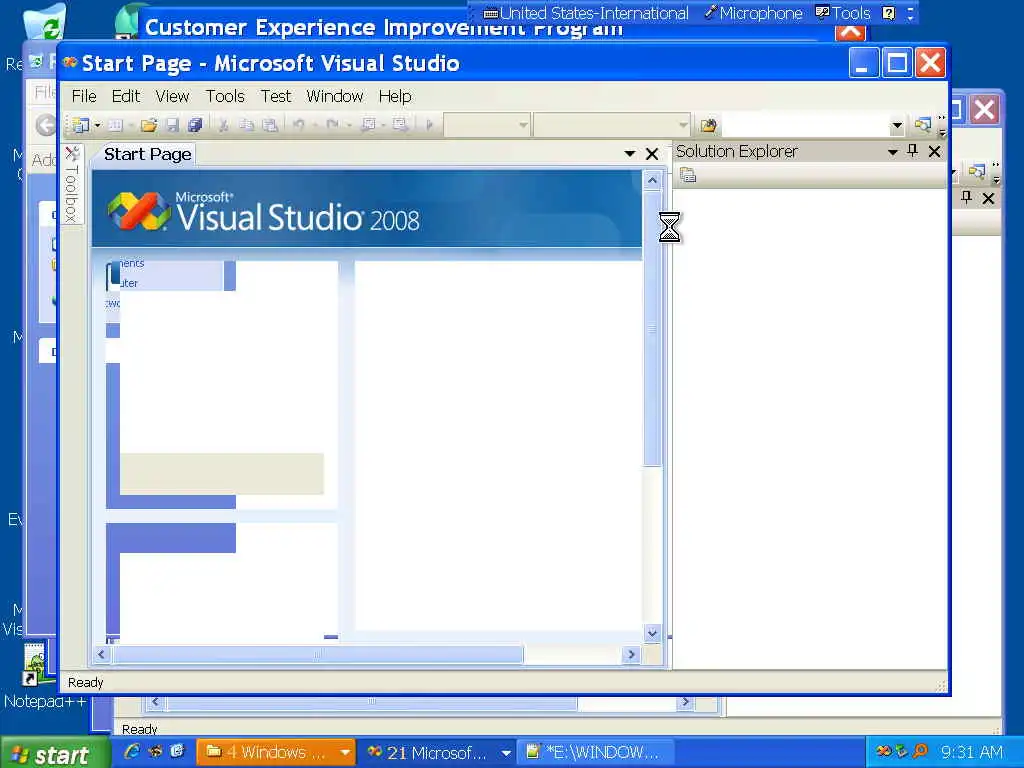This screenshot has height=768, width=1024.
Task: Toggle pin on the background window's panel
Action: [967, 197]
